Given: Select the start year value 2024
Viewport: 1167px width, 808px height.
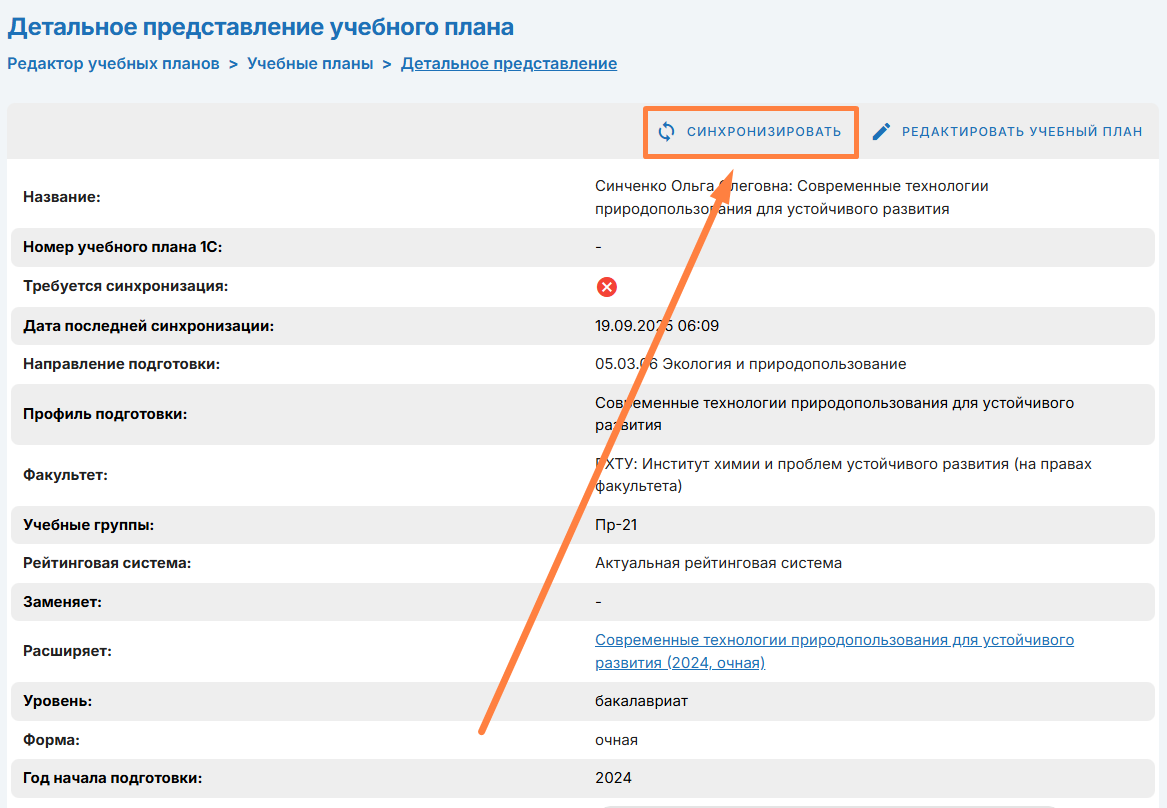Looking at the screenshot, I should coord(613,778).
